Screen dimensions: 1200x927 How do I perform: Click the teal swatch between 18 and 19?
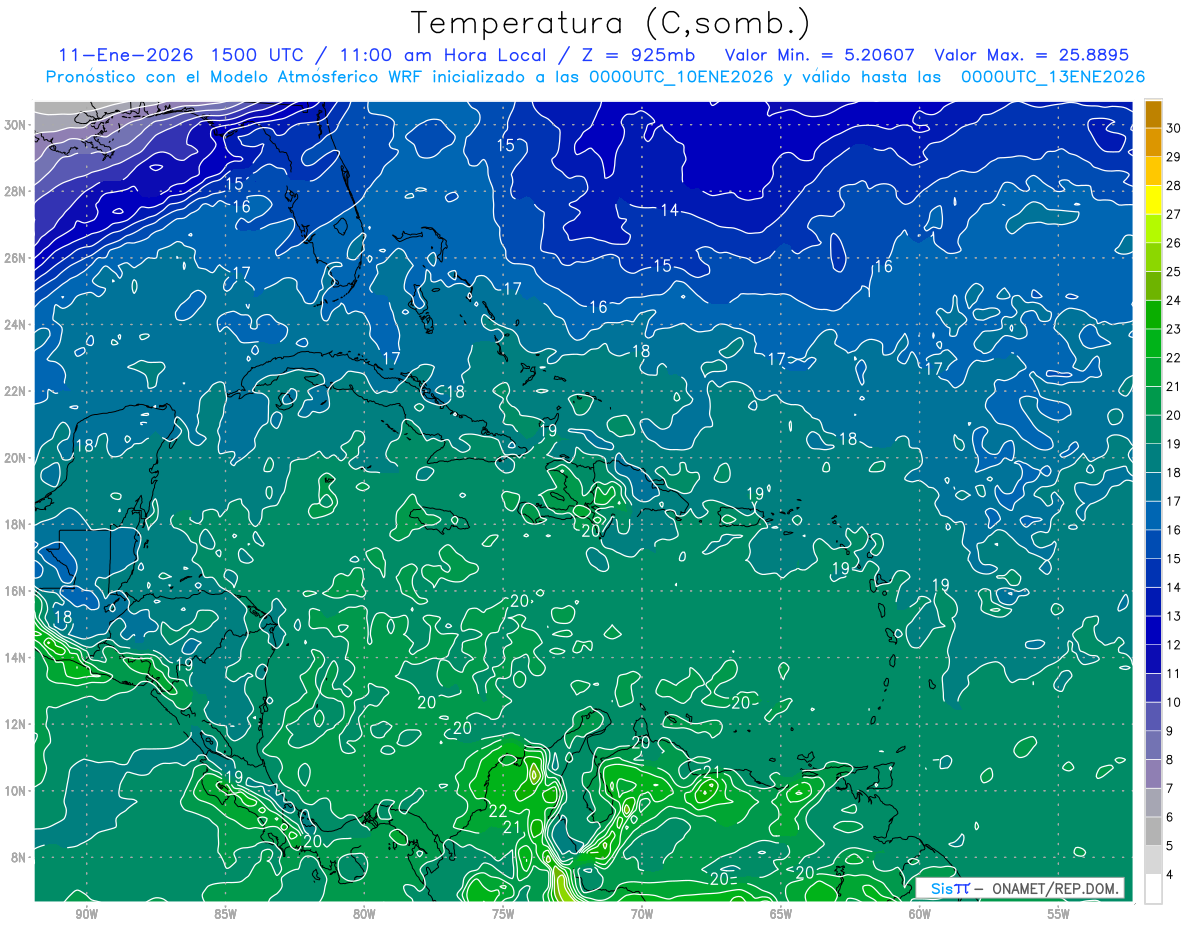tap(1153, 458)
